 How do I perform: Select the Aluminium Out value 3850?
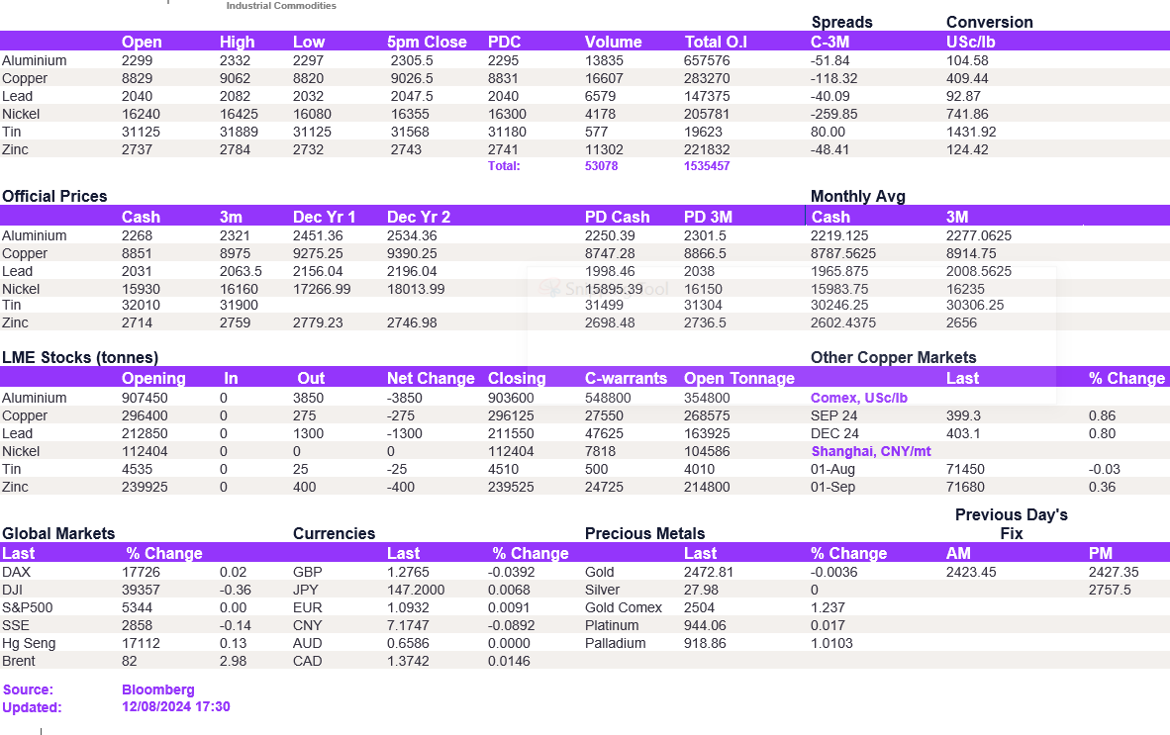(x=308, y=398)
